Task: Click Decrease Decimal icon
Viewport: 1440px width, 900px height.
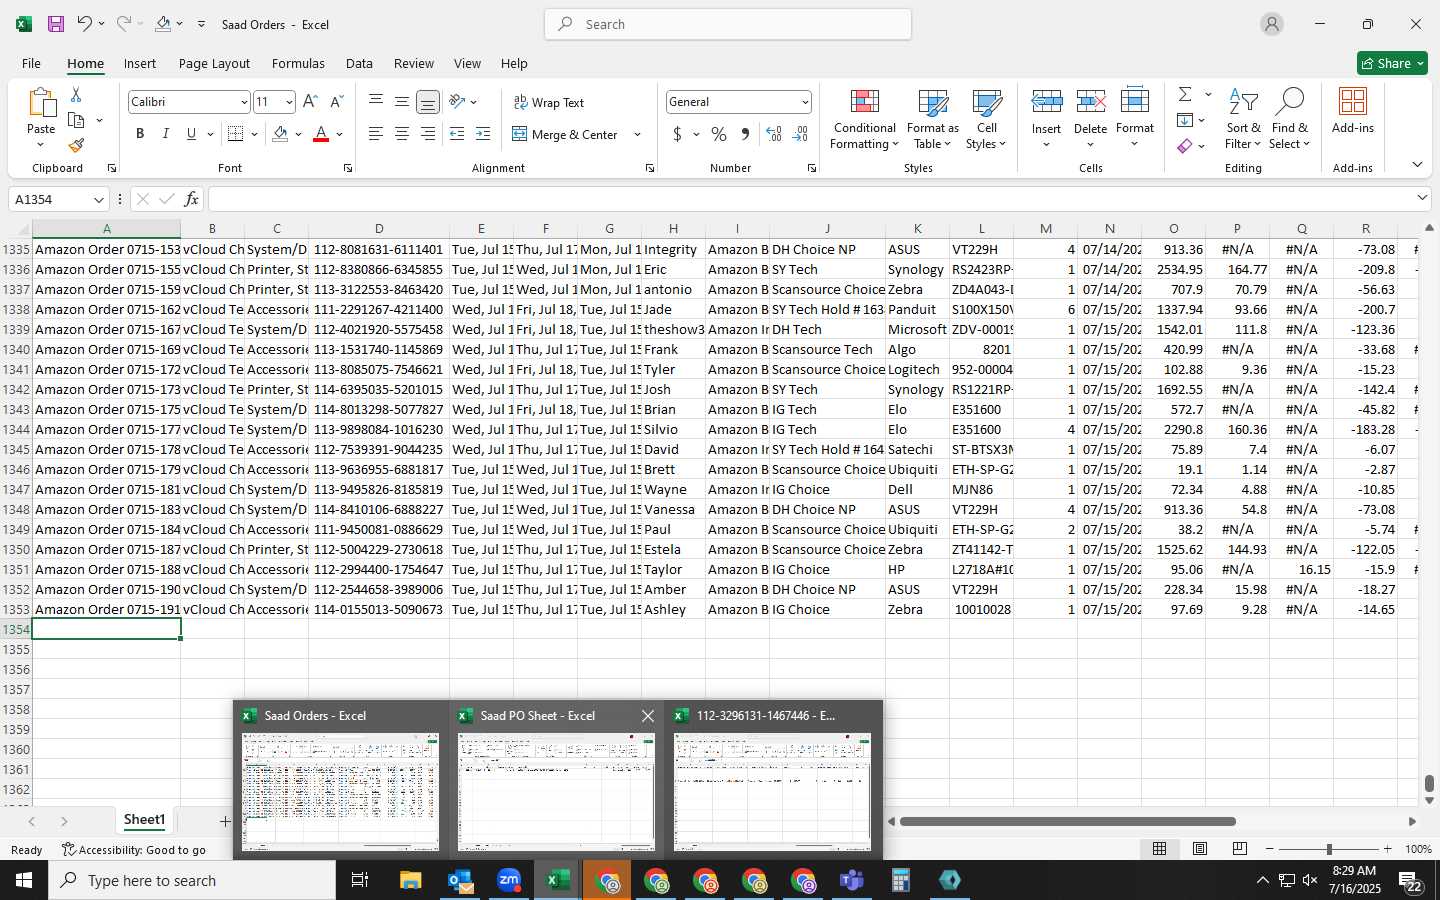Action: pyautogui.click(x=800, y=134)
